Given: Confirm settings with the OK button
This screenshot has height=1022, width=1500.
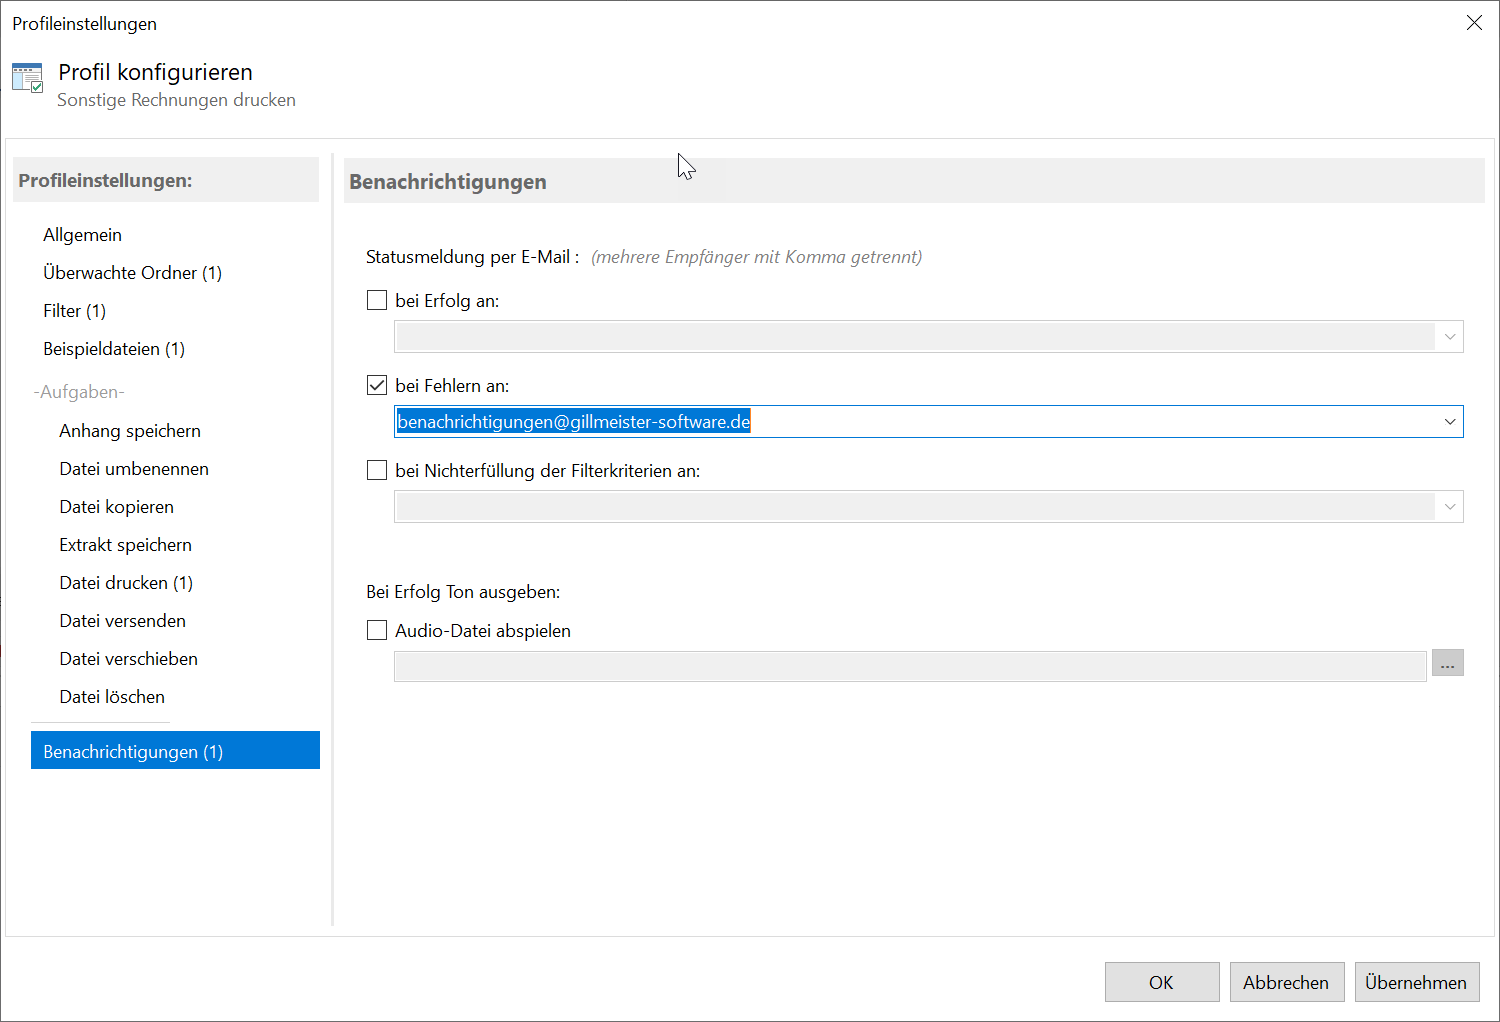Looking at the screenshot, I should pyautogui.click(x=1162, y=982).
